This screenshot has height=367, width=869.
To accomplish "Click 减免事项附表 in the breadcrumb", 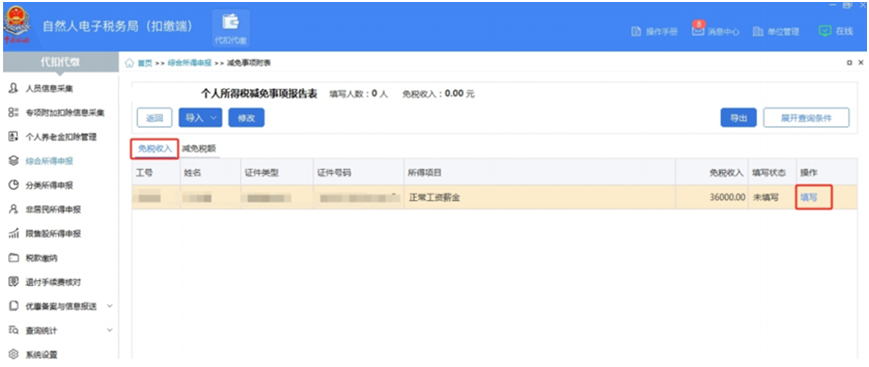I will pyautogui.click(x=249, y=63).
